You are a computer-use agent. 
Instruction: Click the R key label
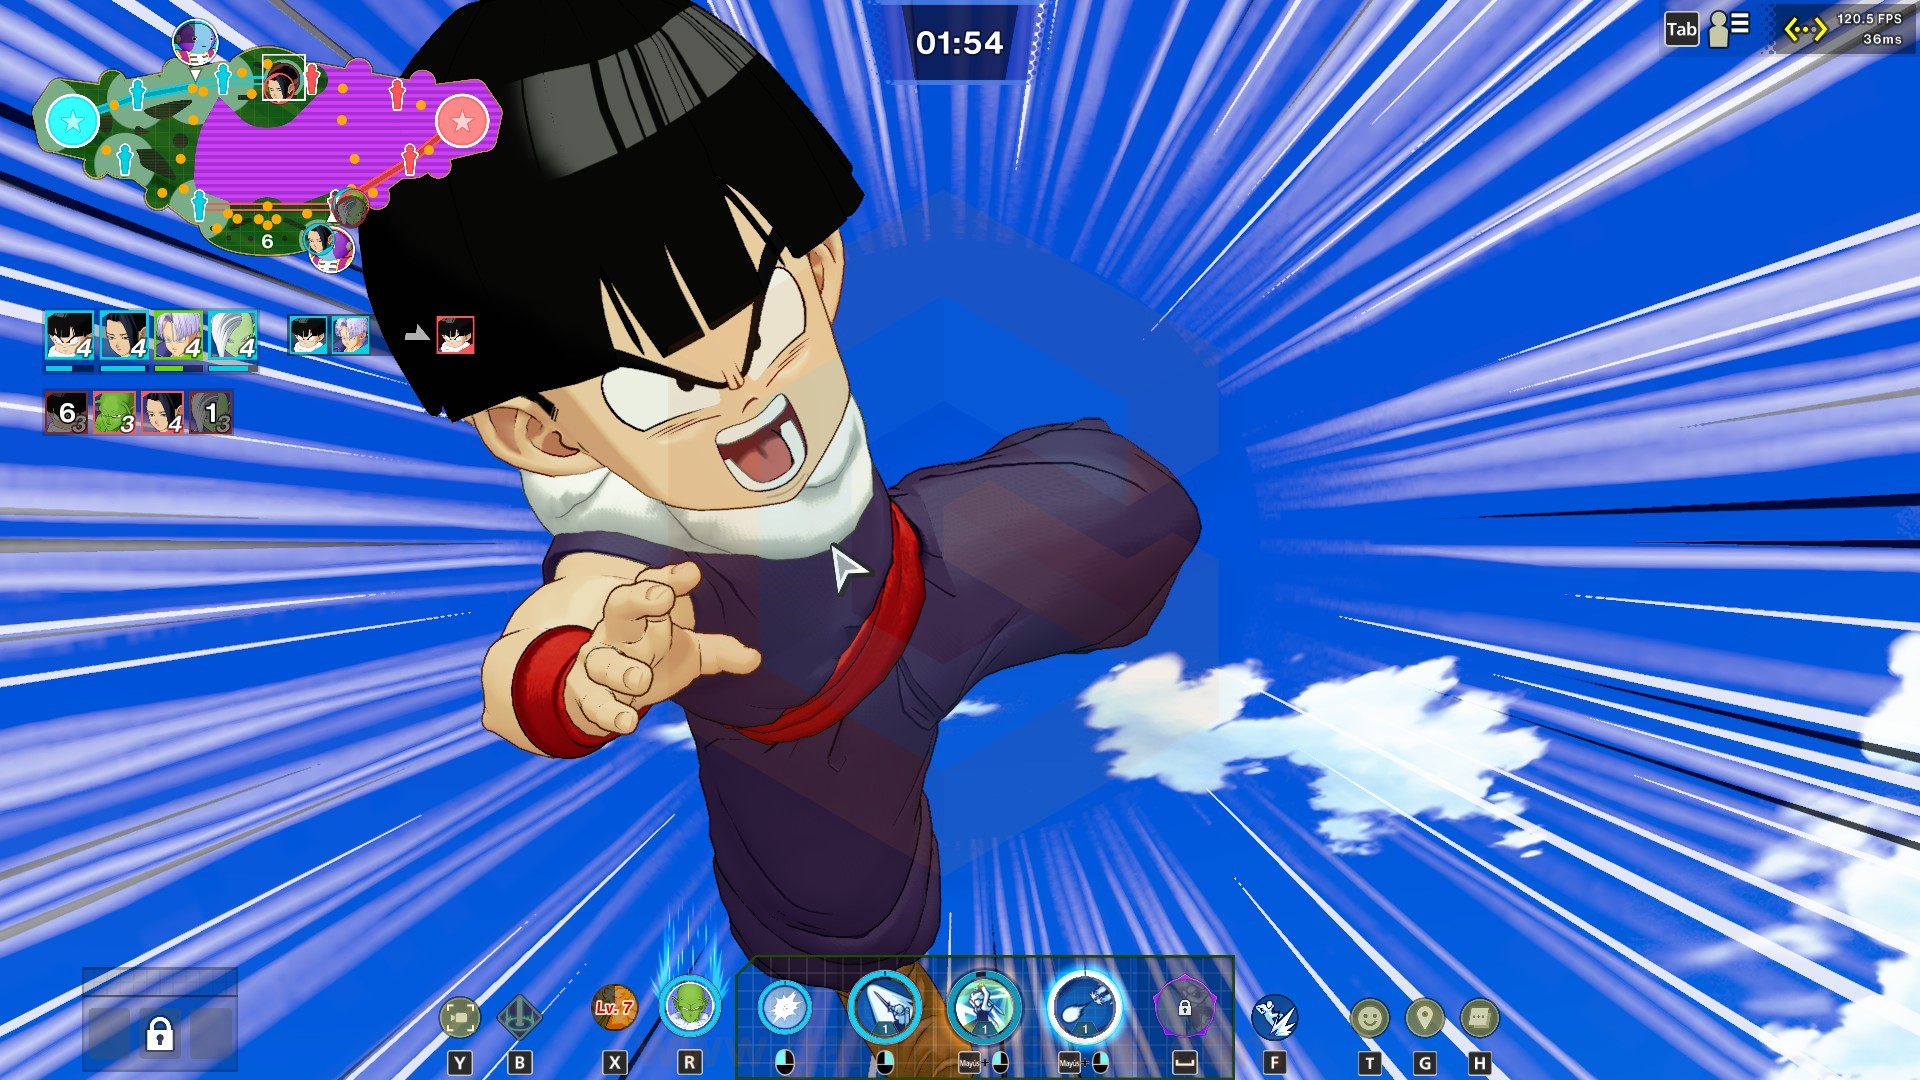tap(690, 1062)
